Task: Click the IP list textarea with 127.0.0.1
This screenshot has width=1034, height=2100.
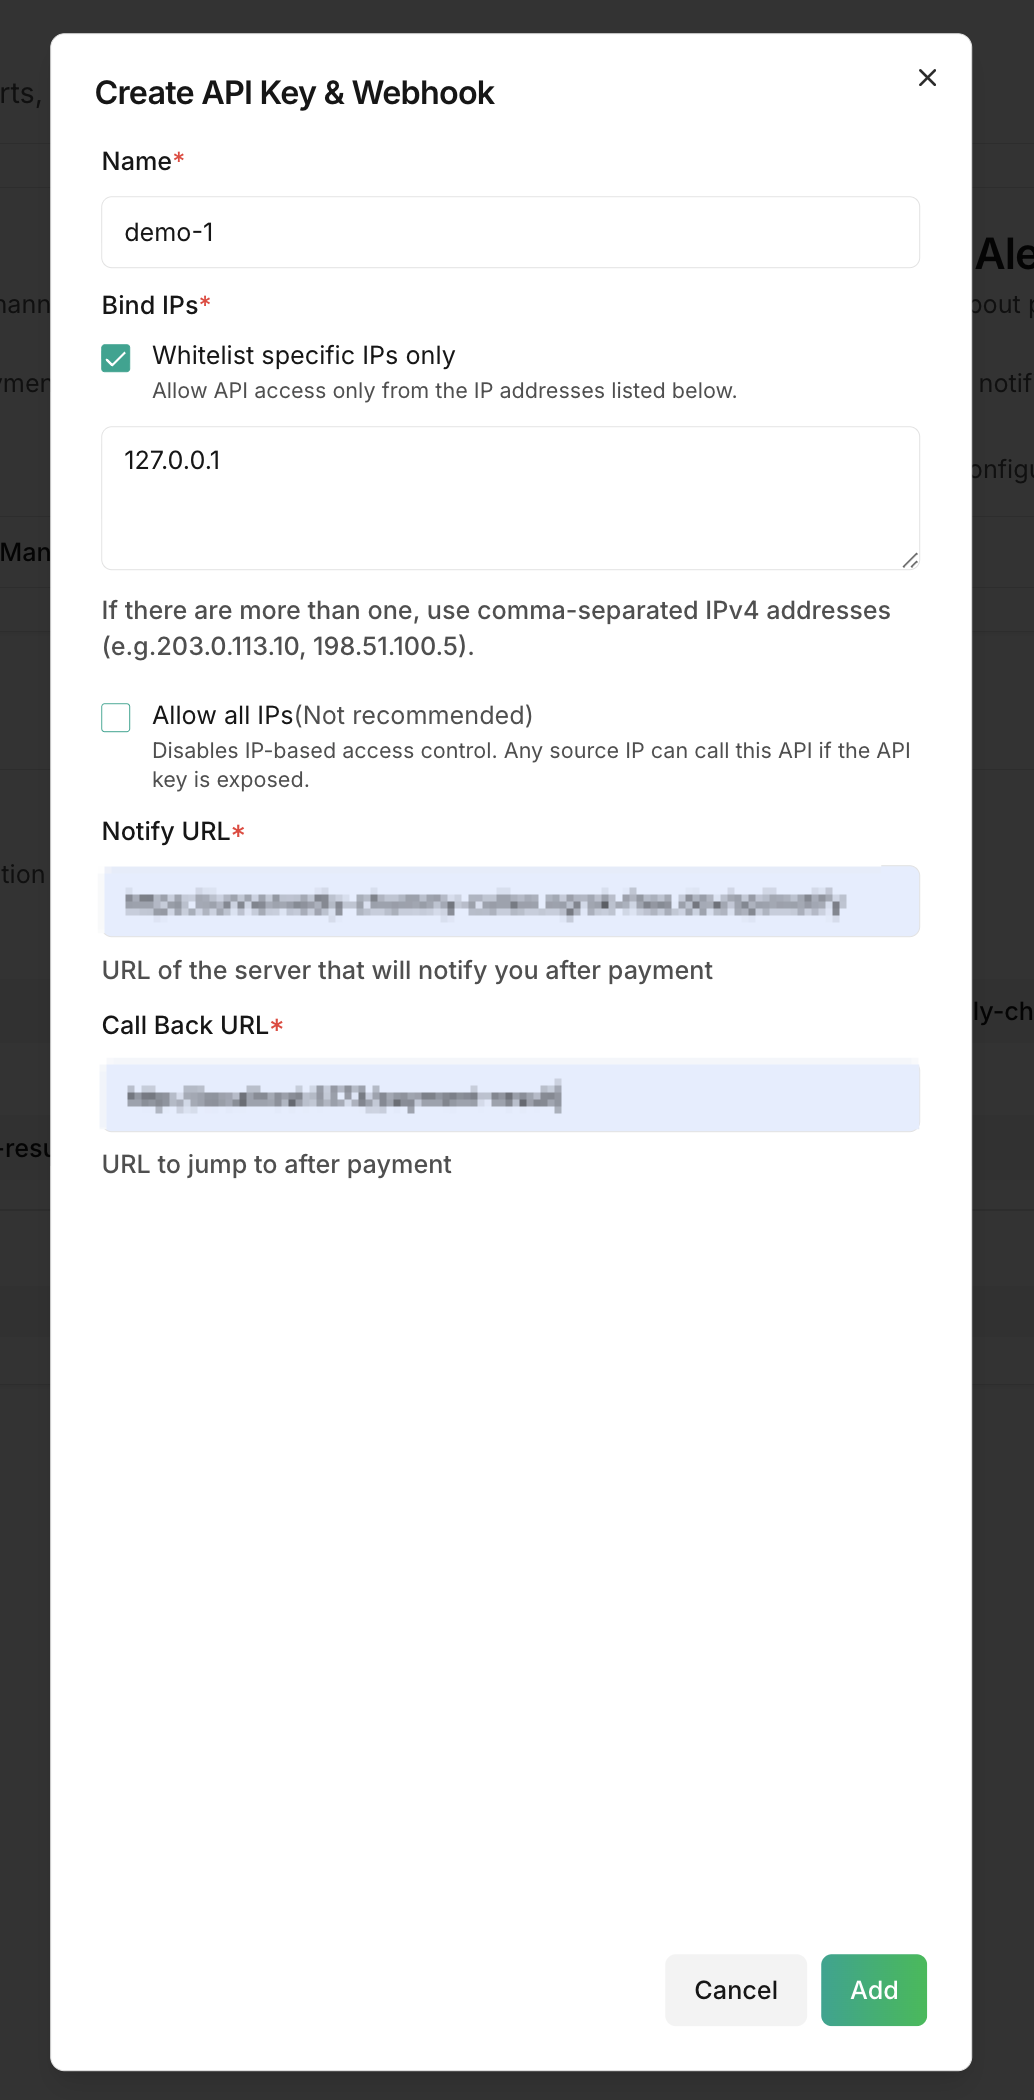Action: 510,498
